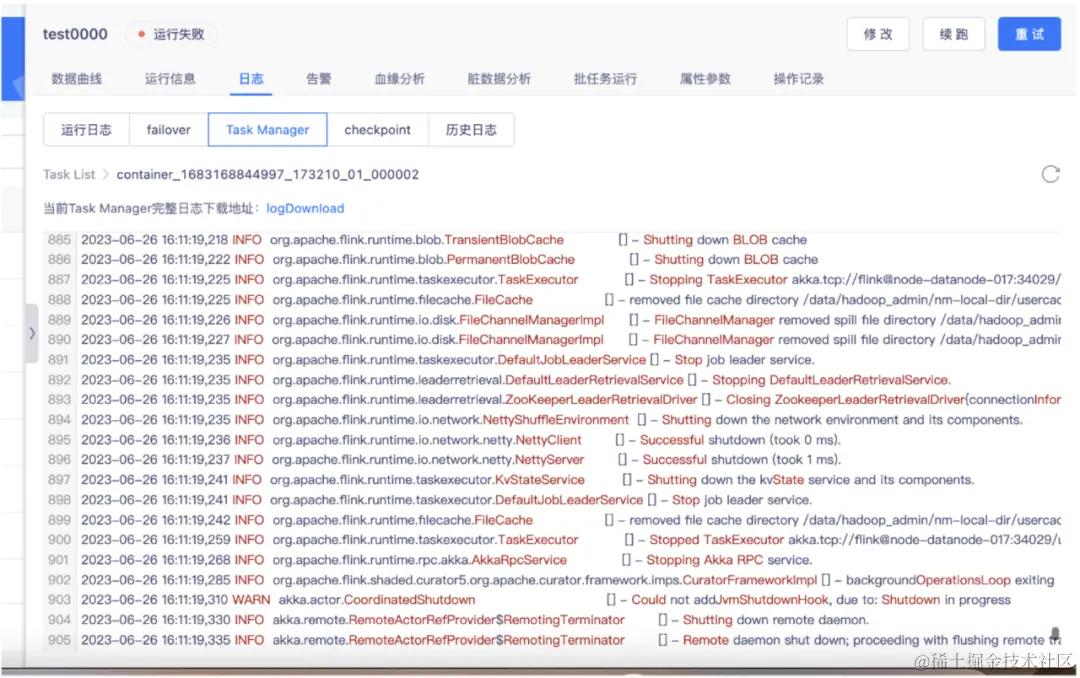Click log line 891 Stop job leader service

(x=551, y=360)
